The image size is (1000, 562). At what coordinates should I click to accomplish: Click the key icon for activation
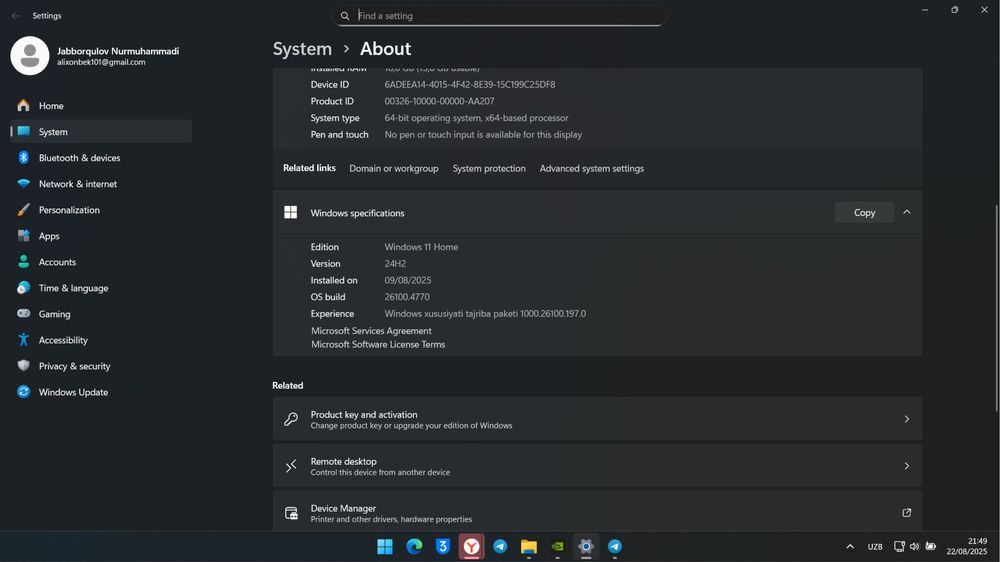tap(291, 419)
